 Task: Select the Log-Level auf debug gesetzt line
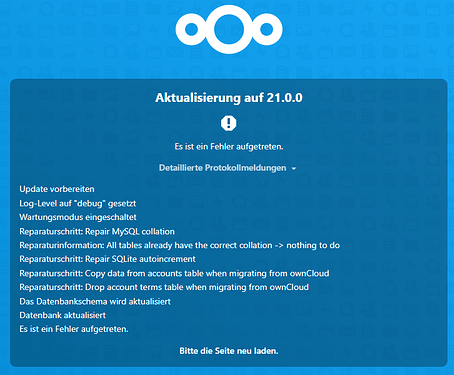[78, 203]
